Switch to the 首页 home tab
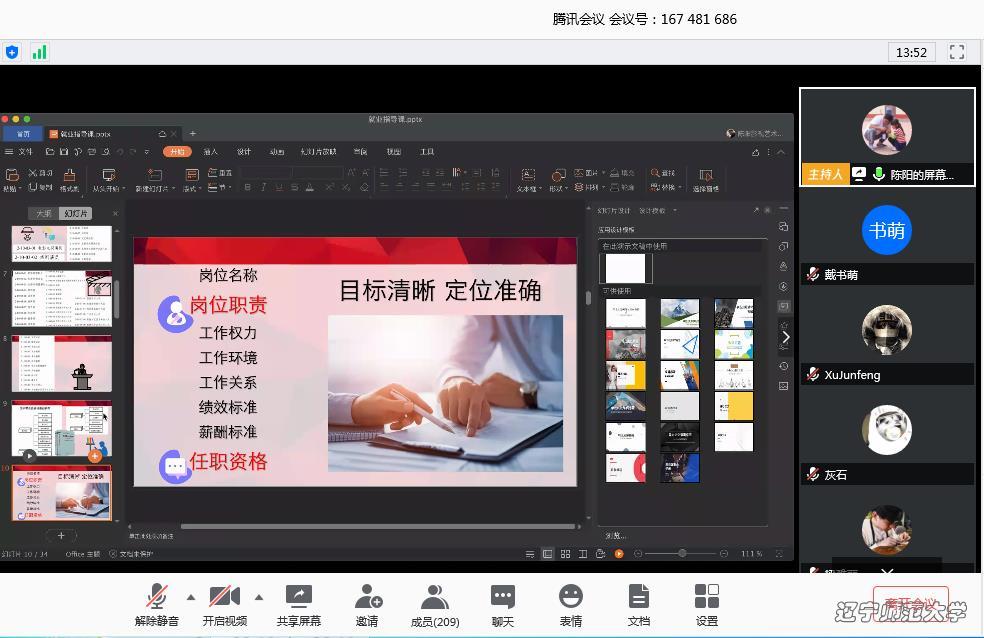The height and width of the screenshot is (638, 984). 23,134
